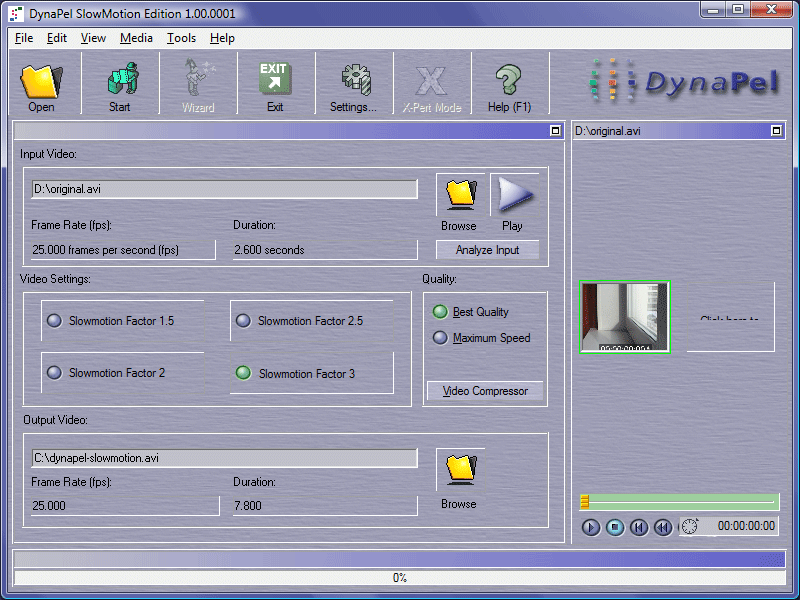Maximize the left settings panel square icon
Screen dimensions: 800x600
(556, 131)
